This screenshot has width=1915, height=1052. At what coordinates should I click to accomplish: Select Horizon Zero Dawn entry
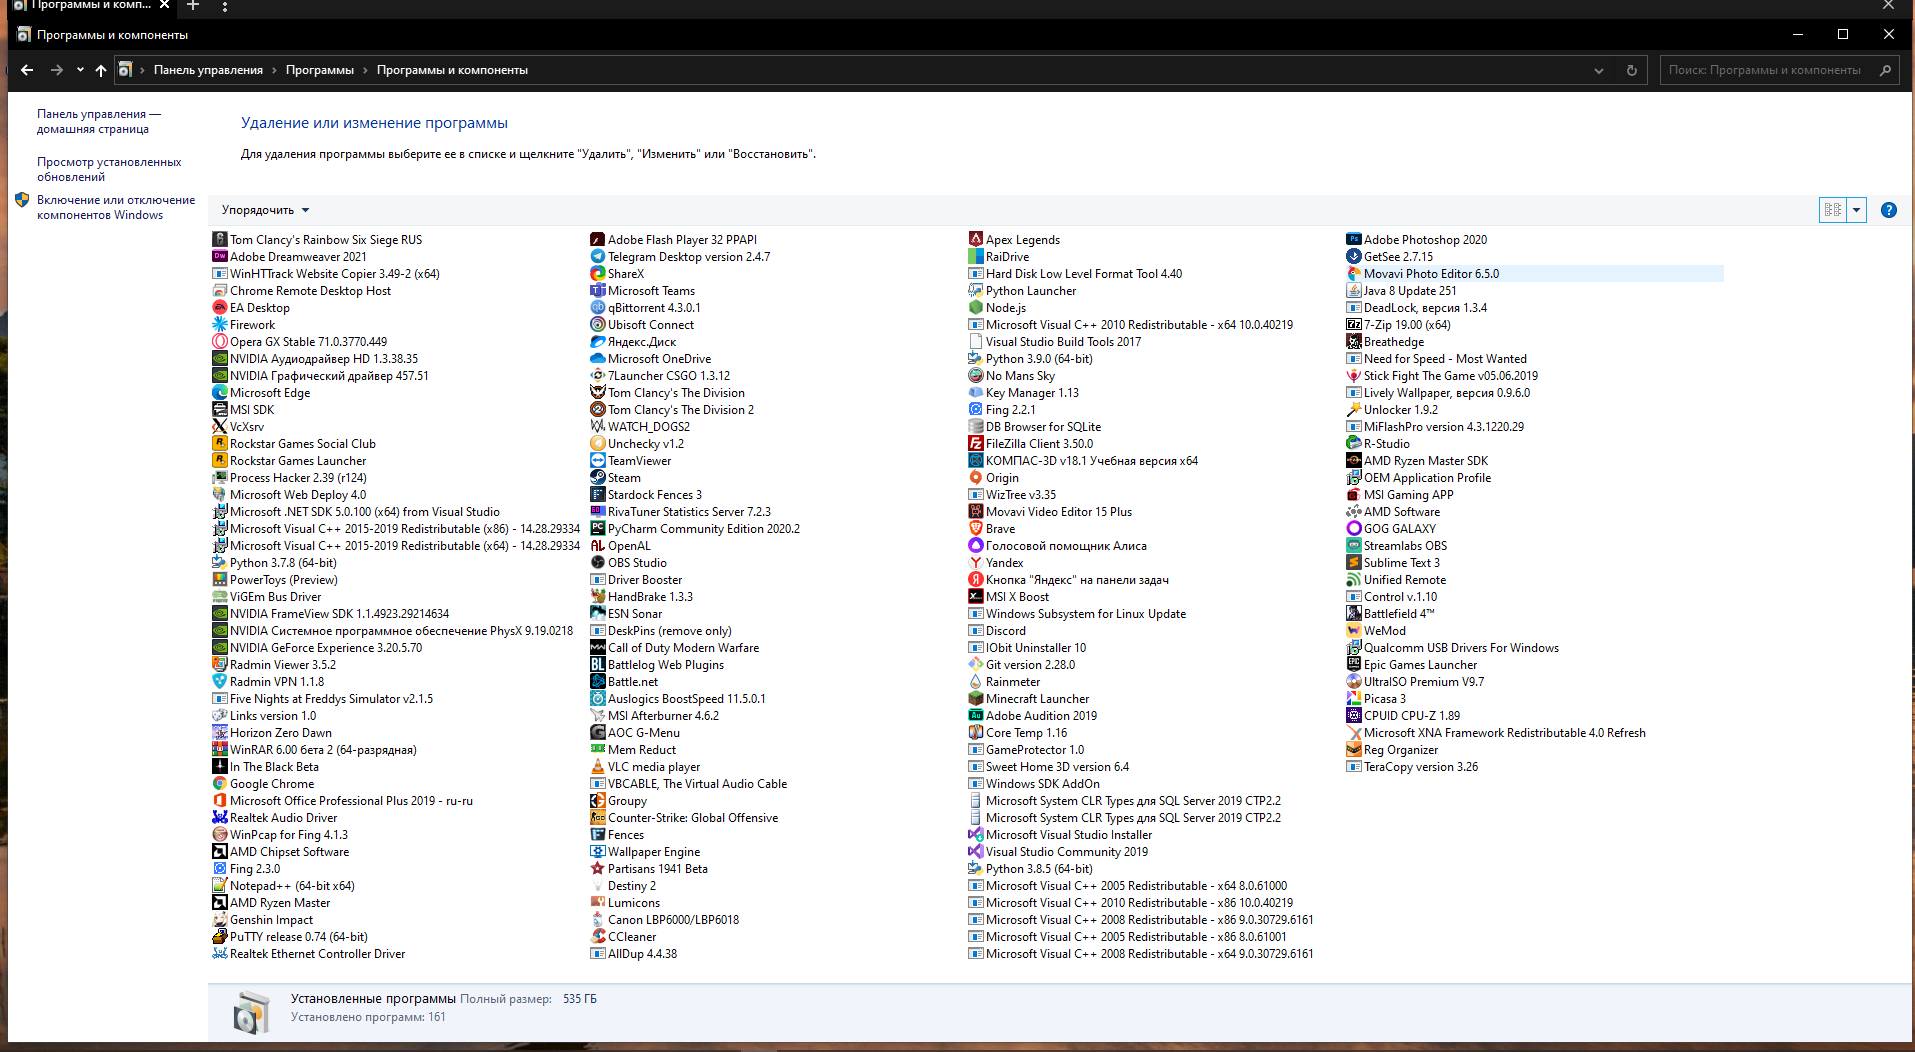click(x=281, y=733)
